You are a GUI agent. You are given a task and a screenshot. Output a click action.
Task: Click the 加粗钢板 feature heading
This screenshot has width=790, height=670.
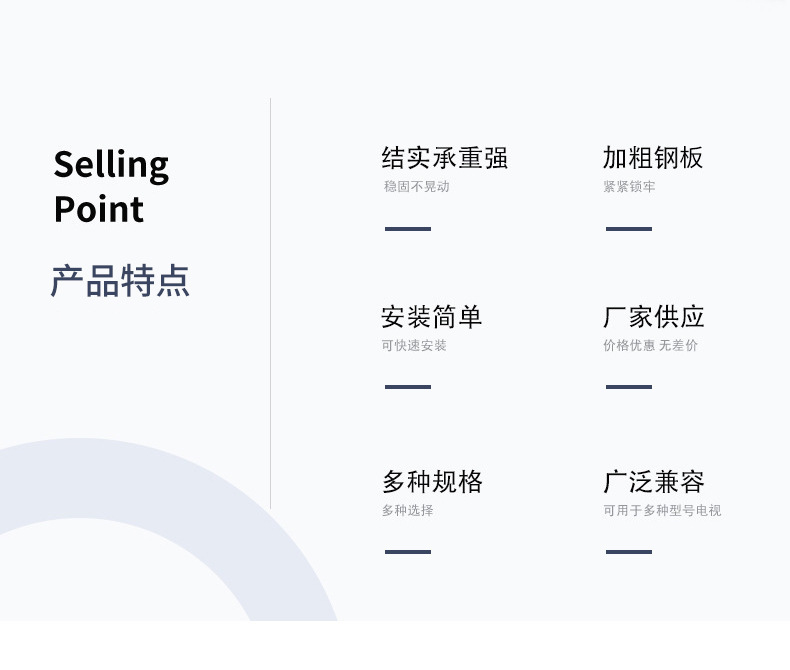[x=652, y=158]
